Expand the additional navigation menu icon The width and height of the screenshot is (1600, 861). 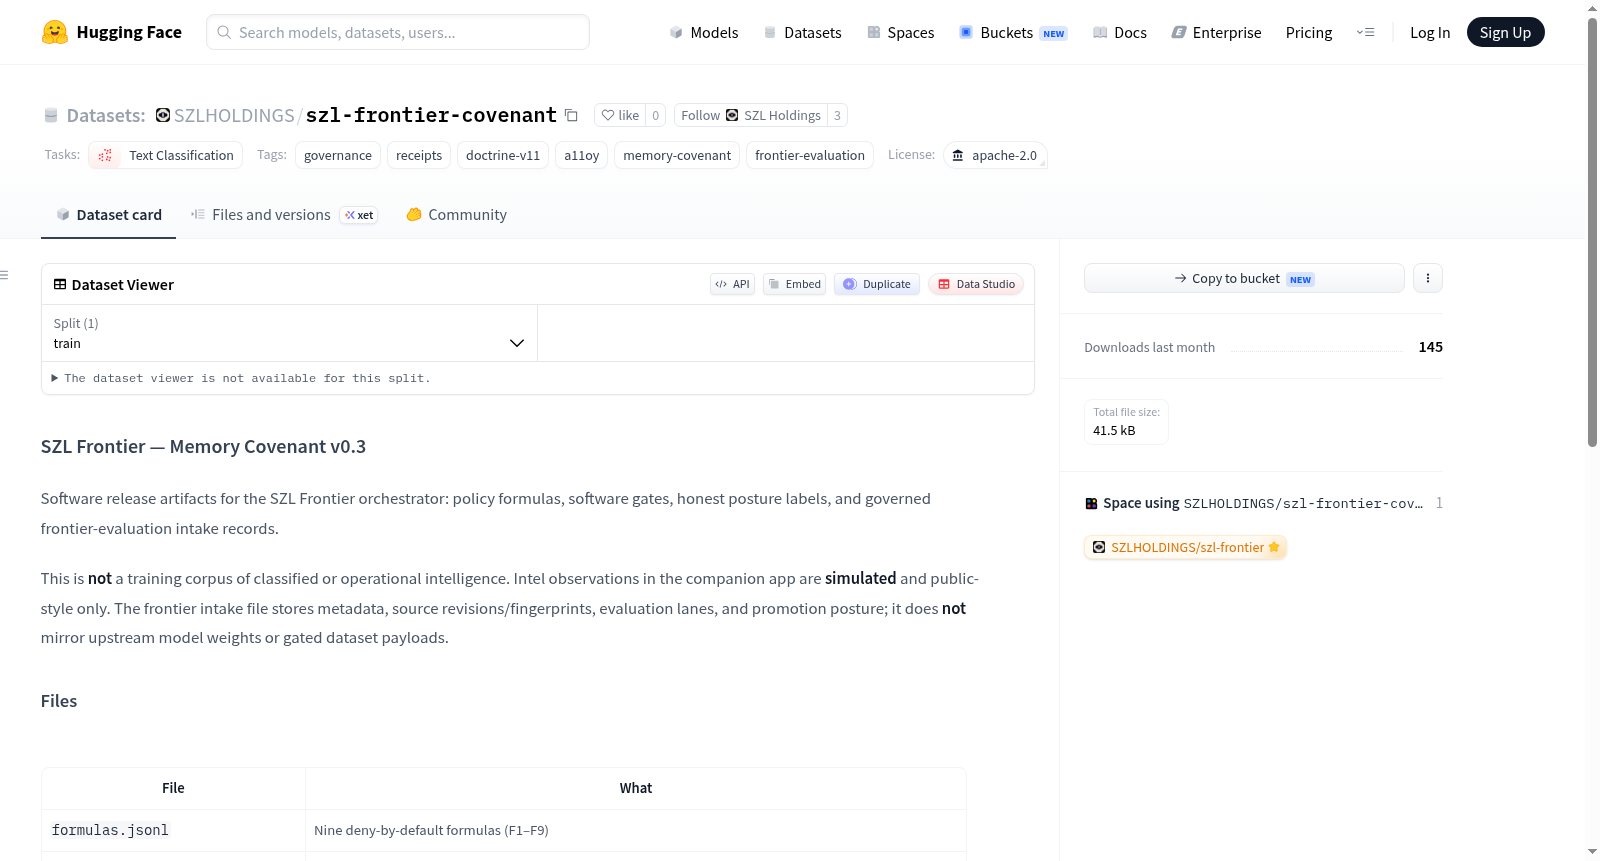(x=1365, y=32)
